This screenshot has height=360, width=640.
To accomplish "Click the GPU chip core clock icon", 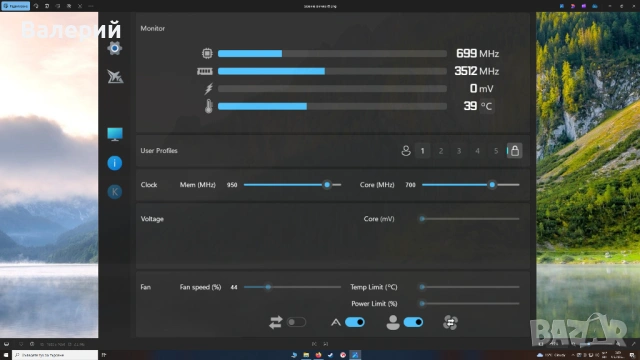I will coord(207,53).
